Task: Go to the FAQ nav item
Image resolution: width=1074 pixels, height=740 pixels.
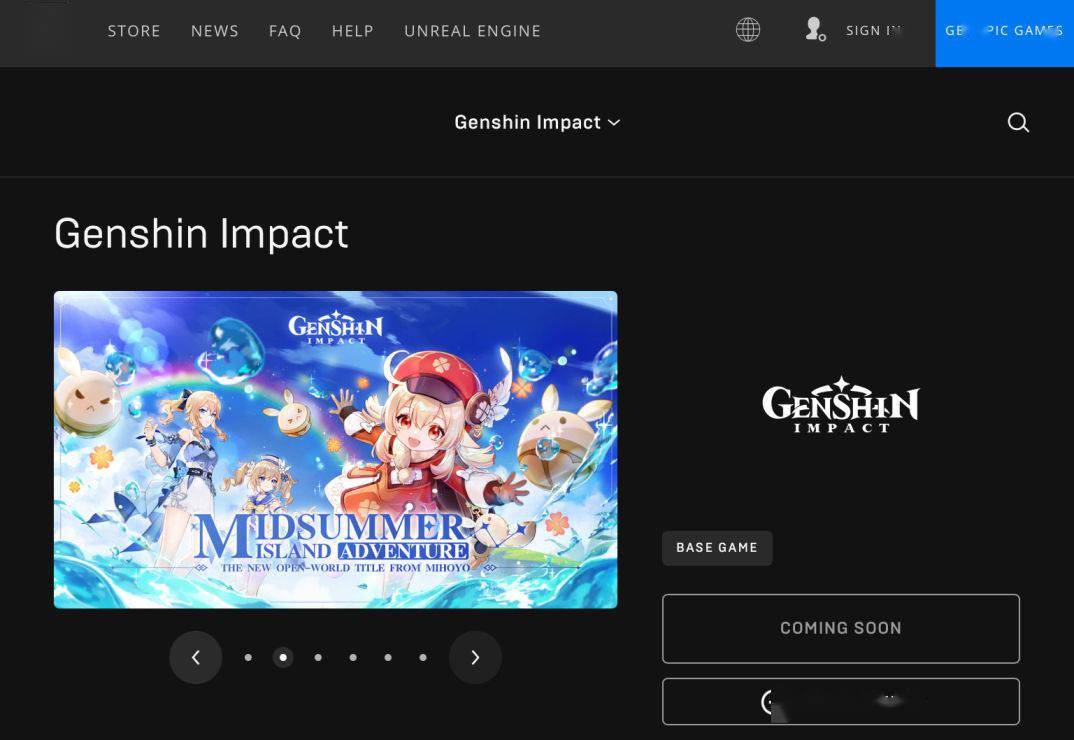Action: (x=285, y=31)
